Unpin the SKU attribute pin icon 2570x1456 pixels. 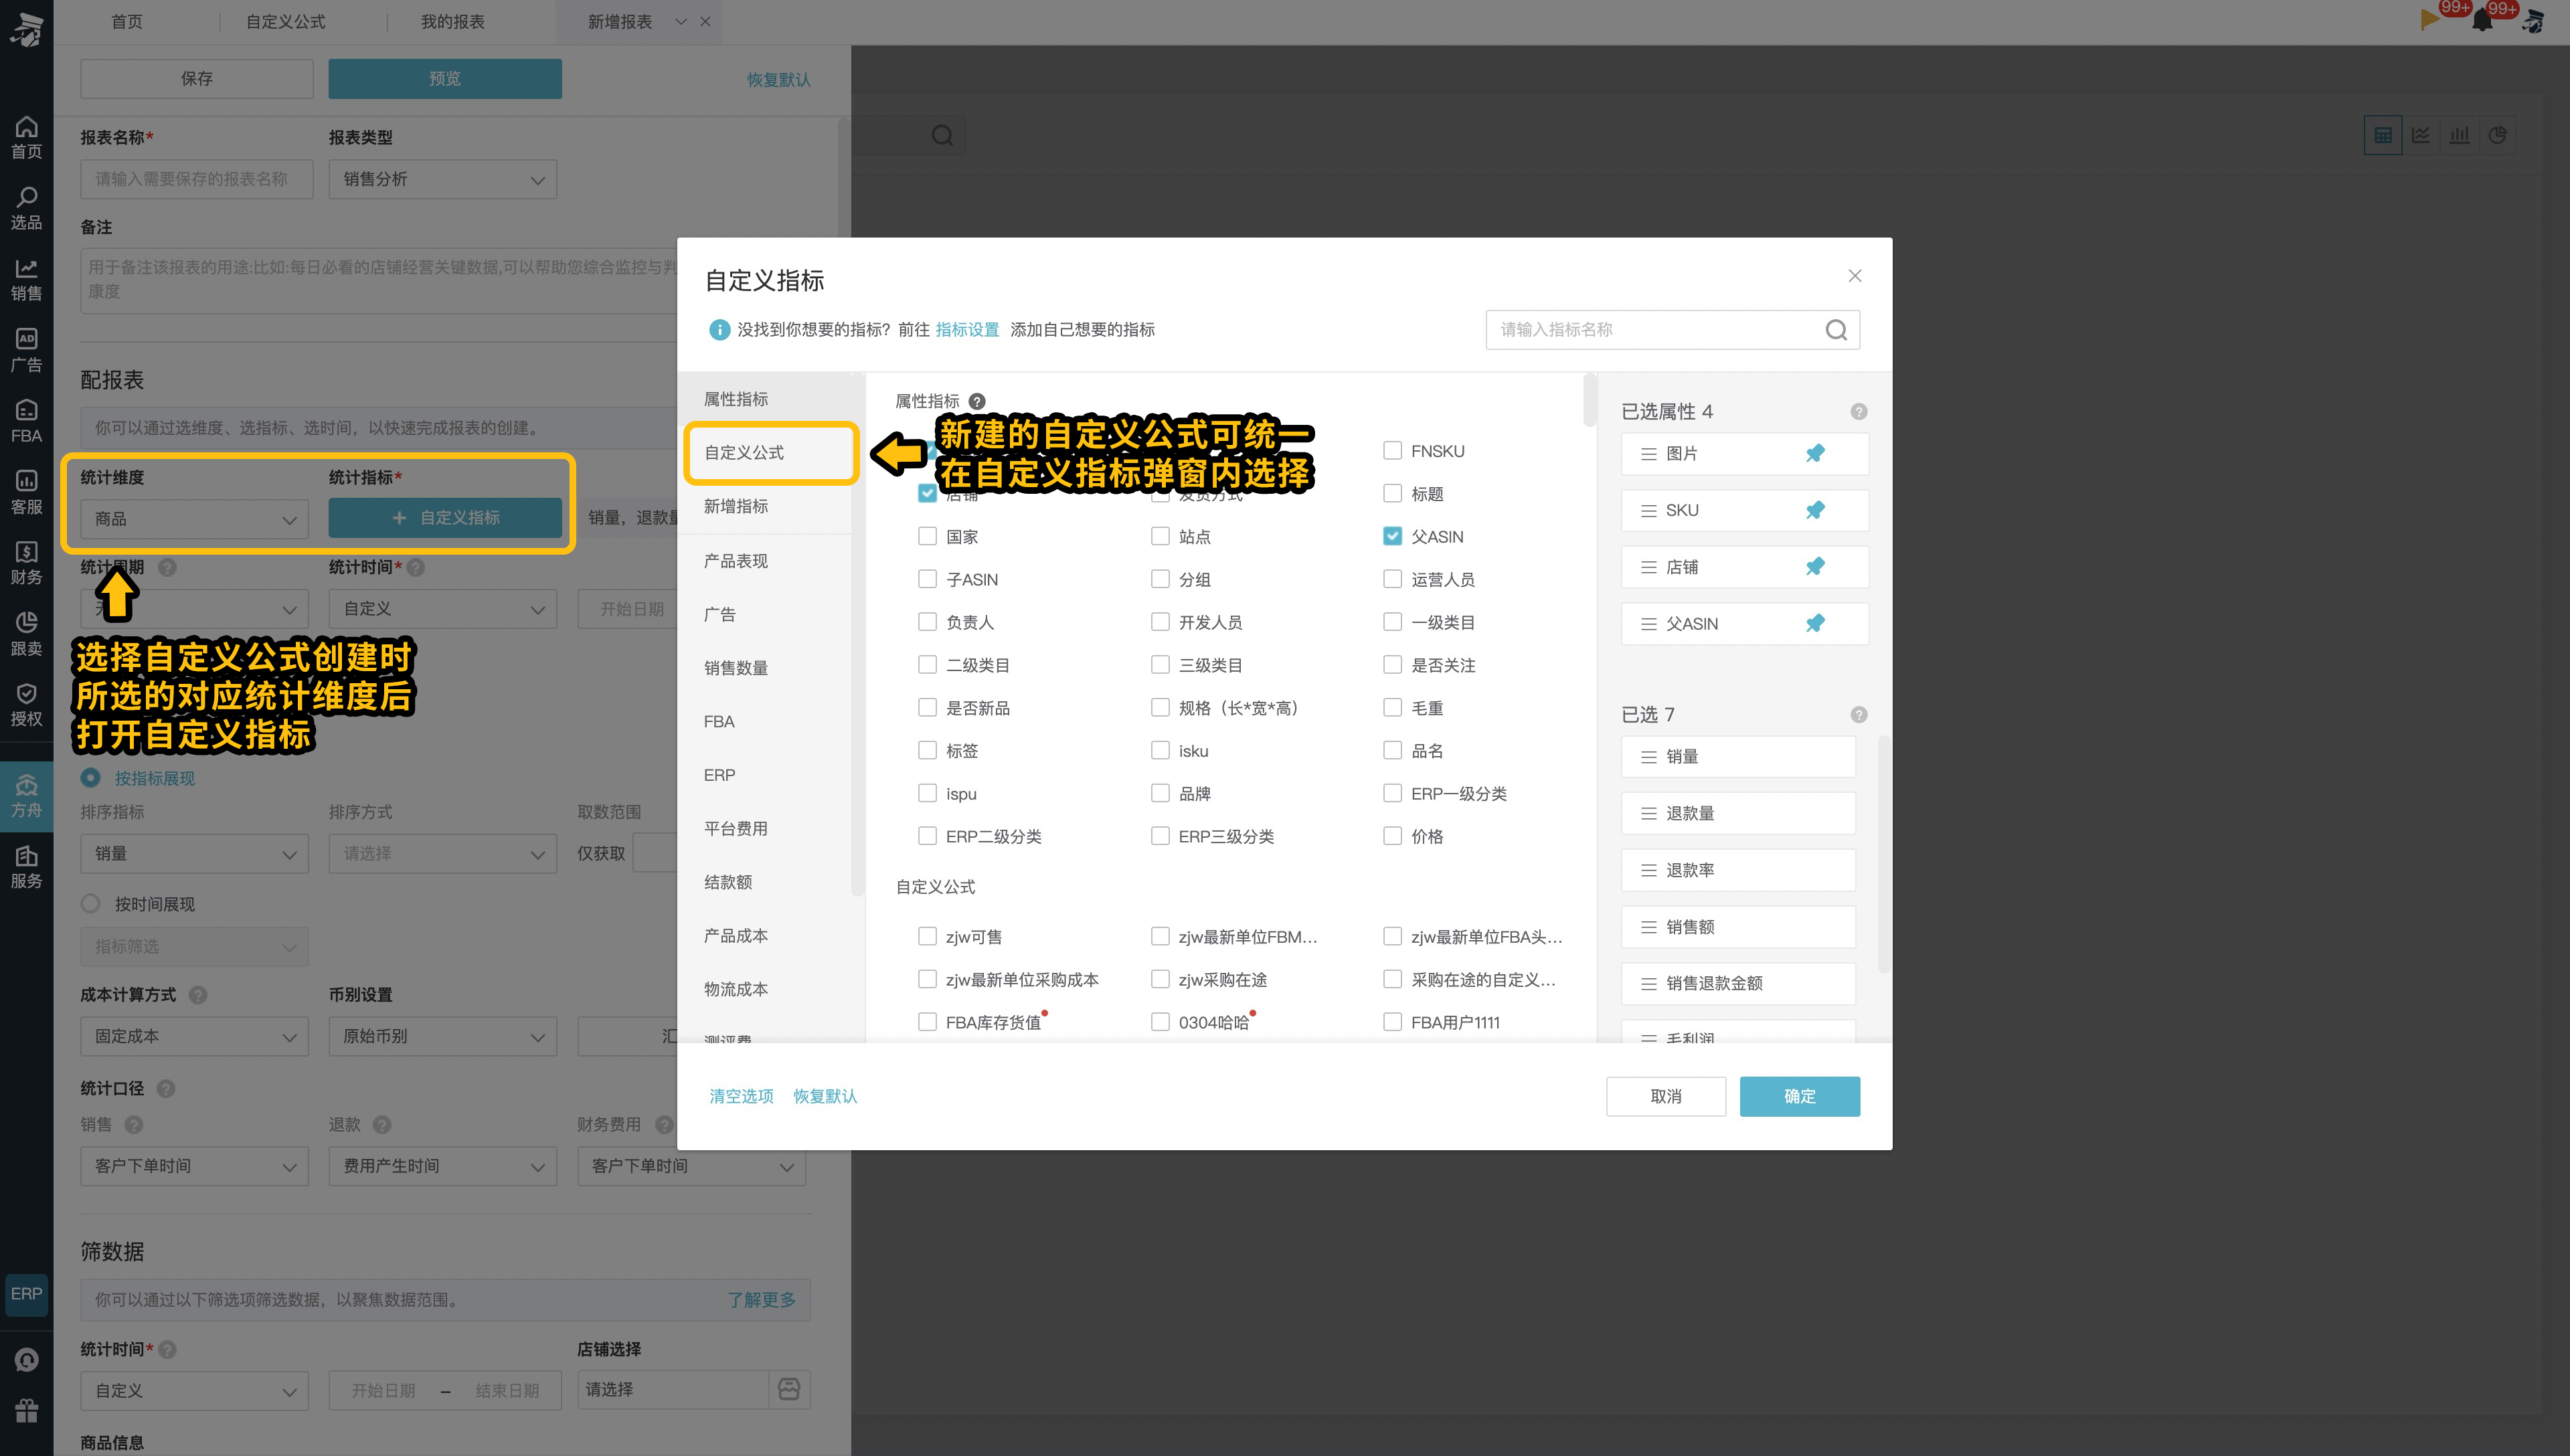point(1815,510)
